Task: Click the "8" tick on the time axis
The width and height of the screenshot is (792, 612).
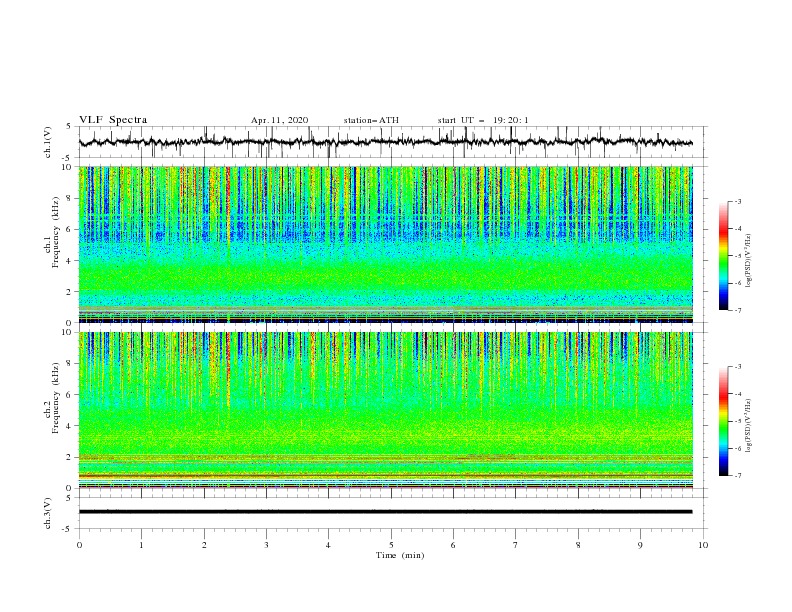Action: (578, 545)
